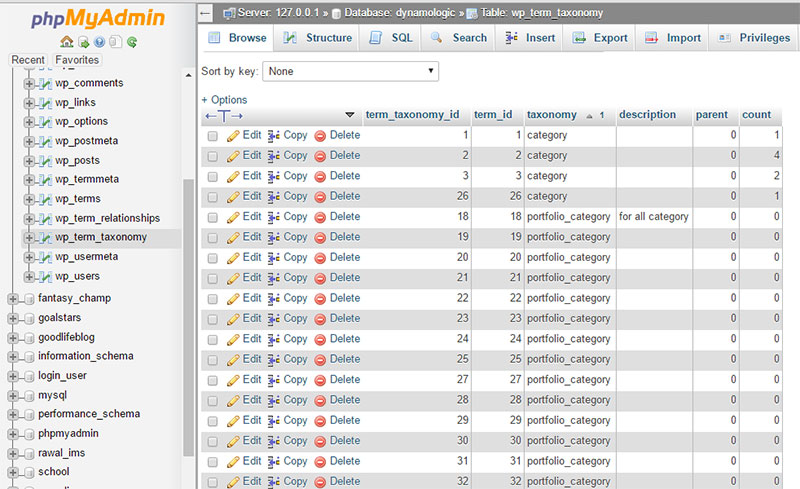Click the wp_users table icon
Screen dimensions: 800x489
pyautogui.click(x=46, y=277)
